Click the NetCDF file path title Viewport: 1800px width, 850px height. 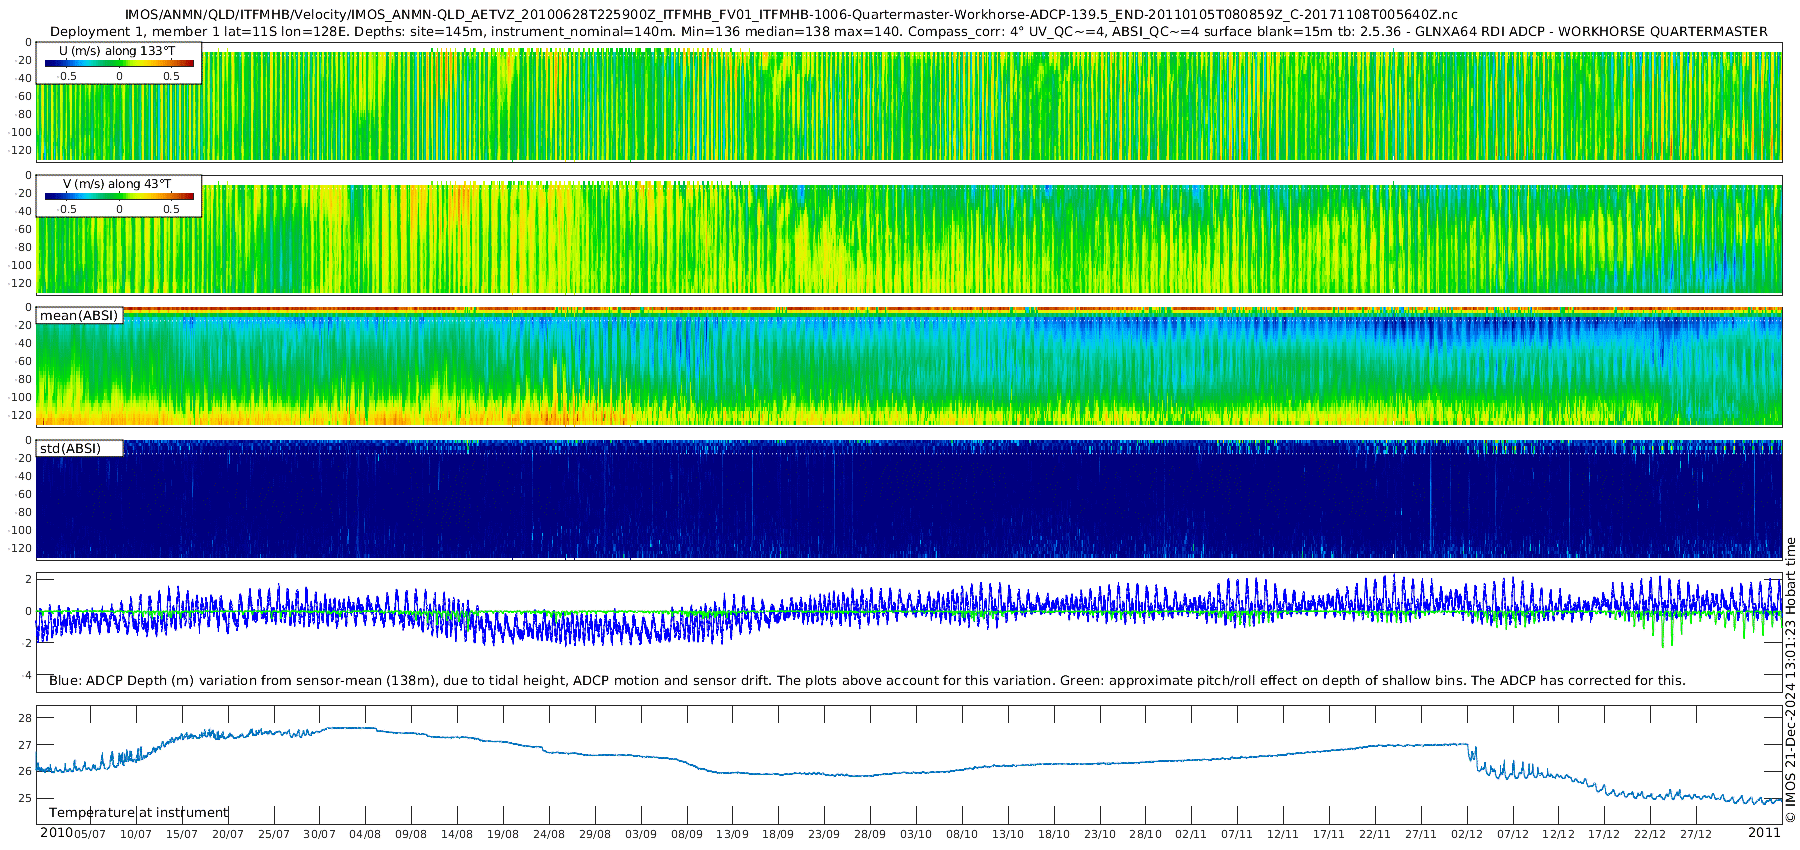click(791, 15)
